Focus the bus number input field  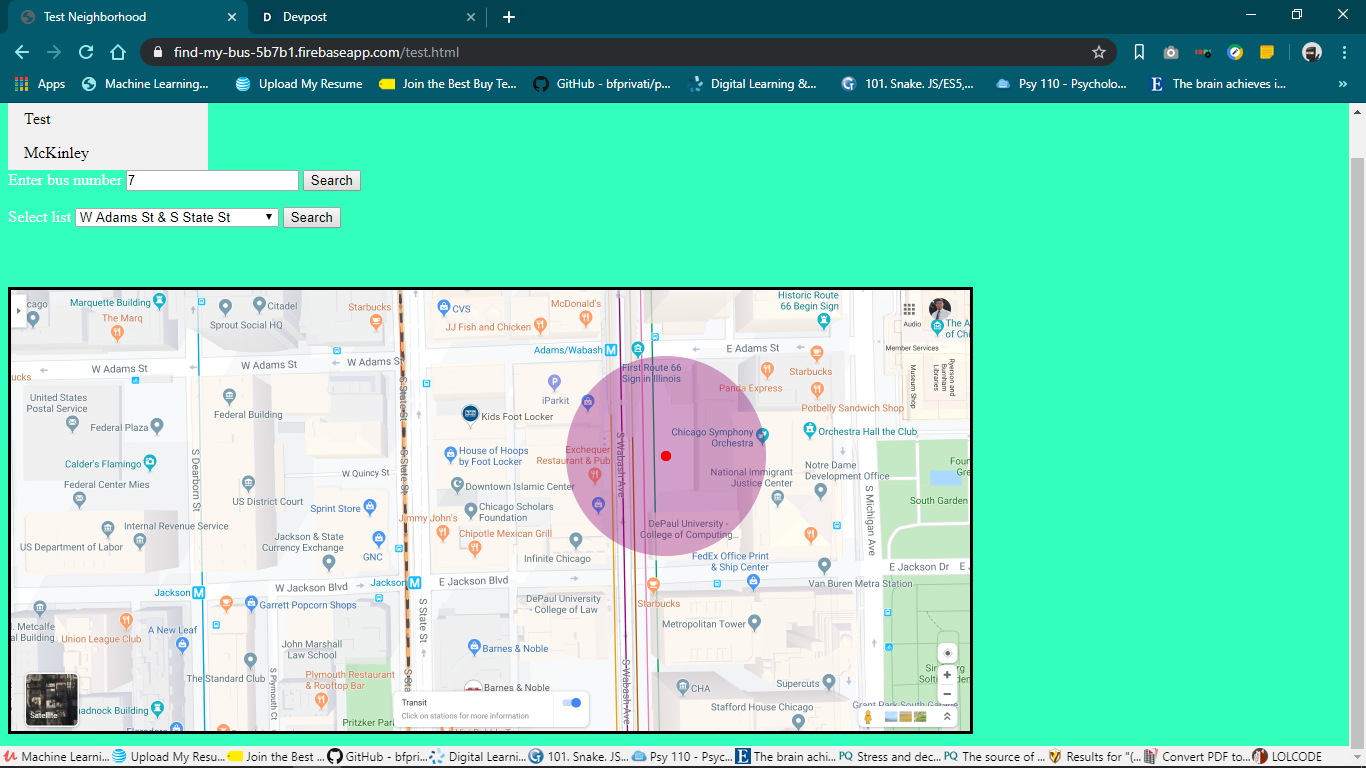click(212, 180)
